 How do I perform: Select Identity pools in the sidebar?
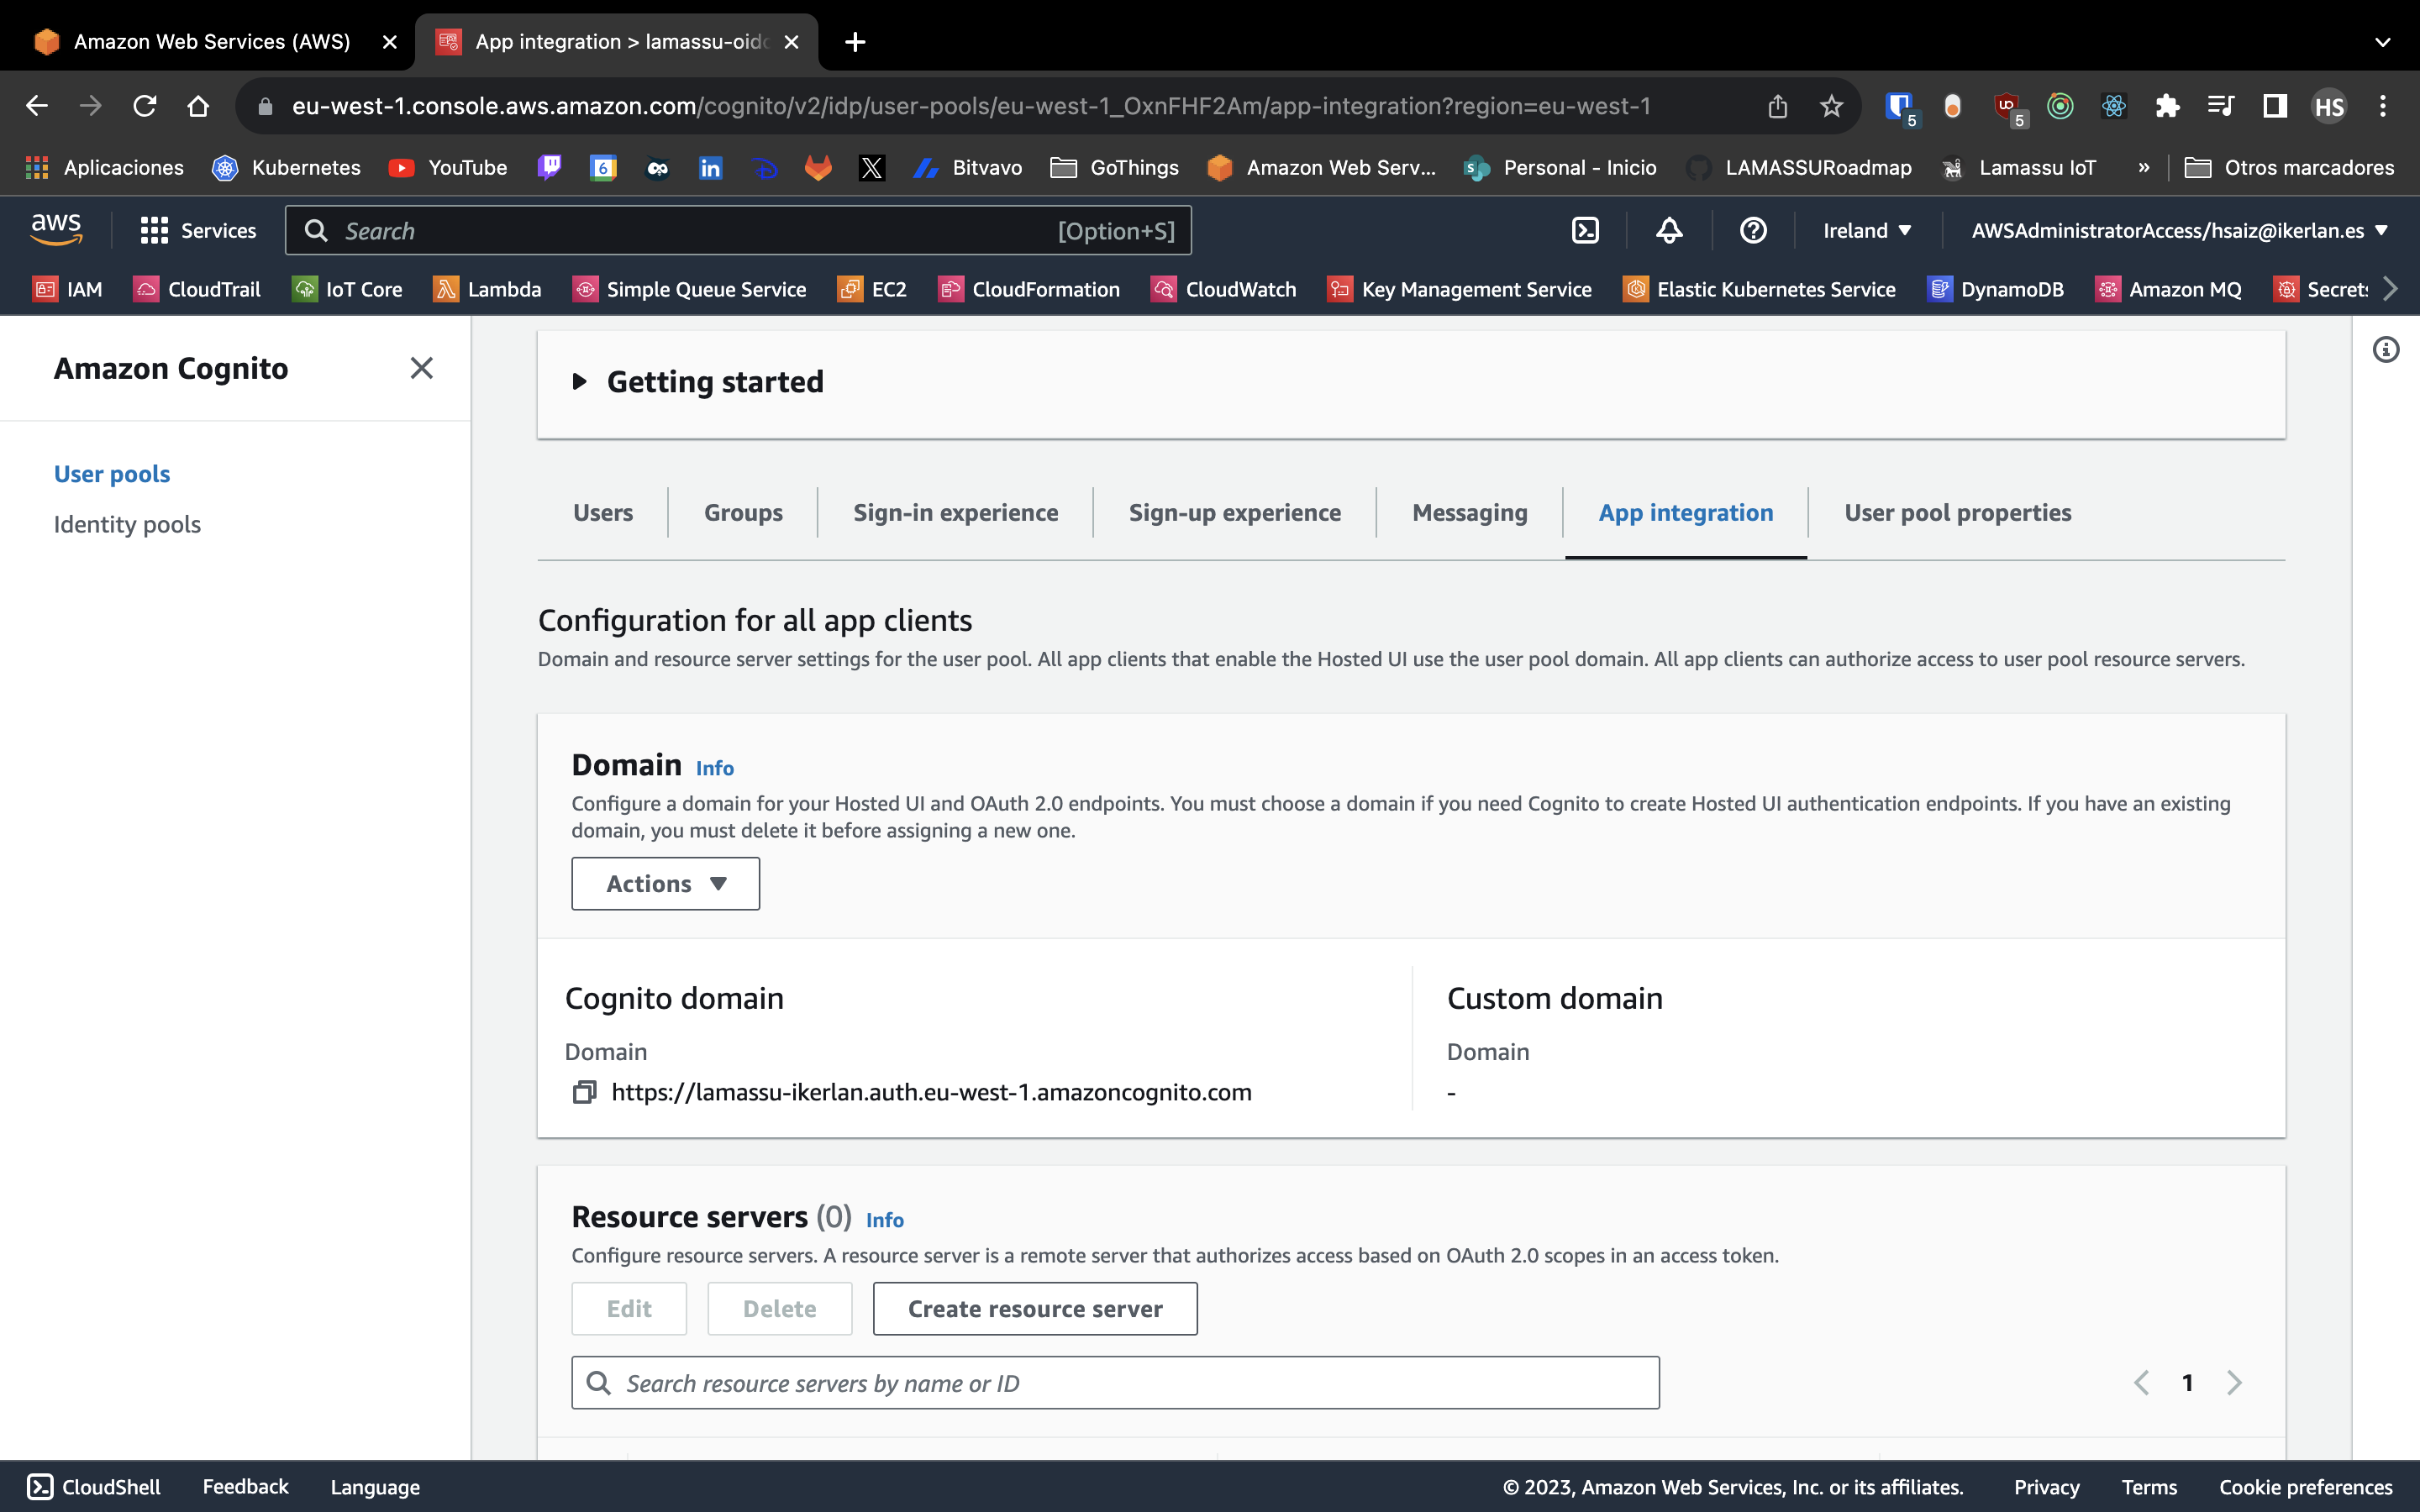click(x=127, y=523)
